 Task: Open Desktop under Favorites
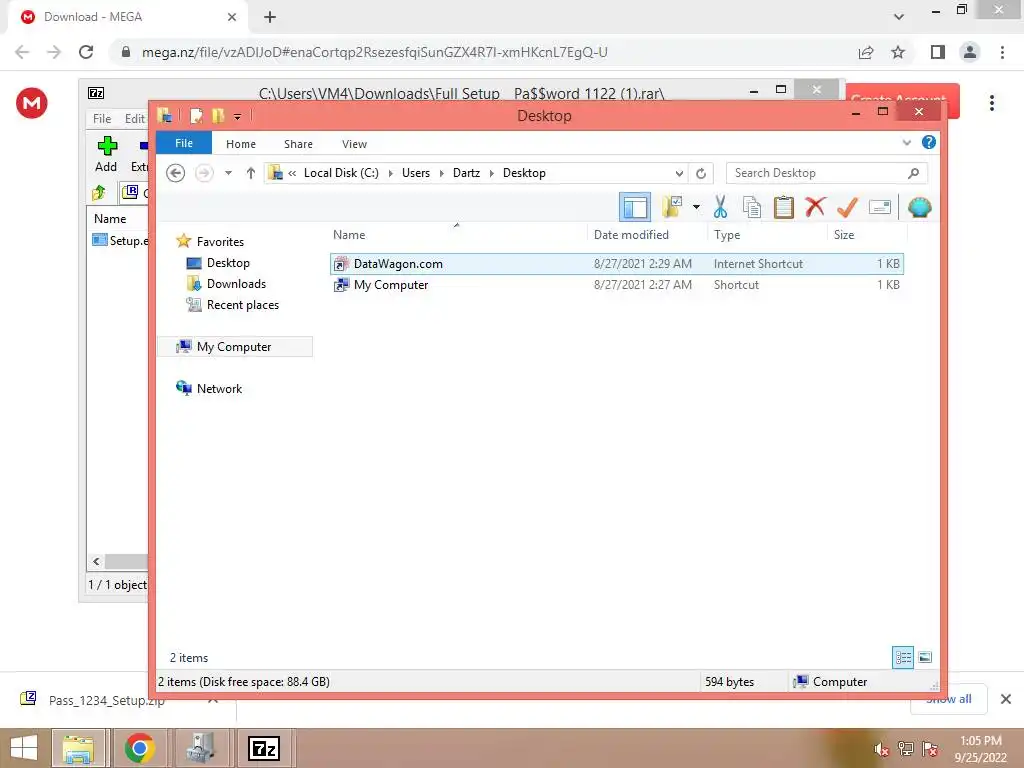[x=228, y=263]
